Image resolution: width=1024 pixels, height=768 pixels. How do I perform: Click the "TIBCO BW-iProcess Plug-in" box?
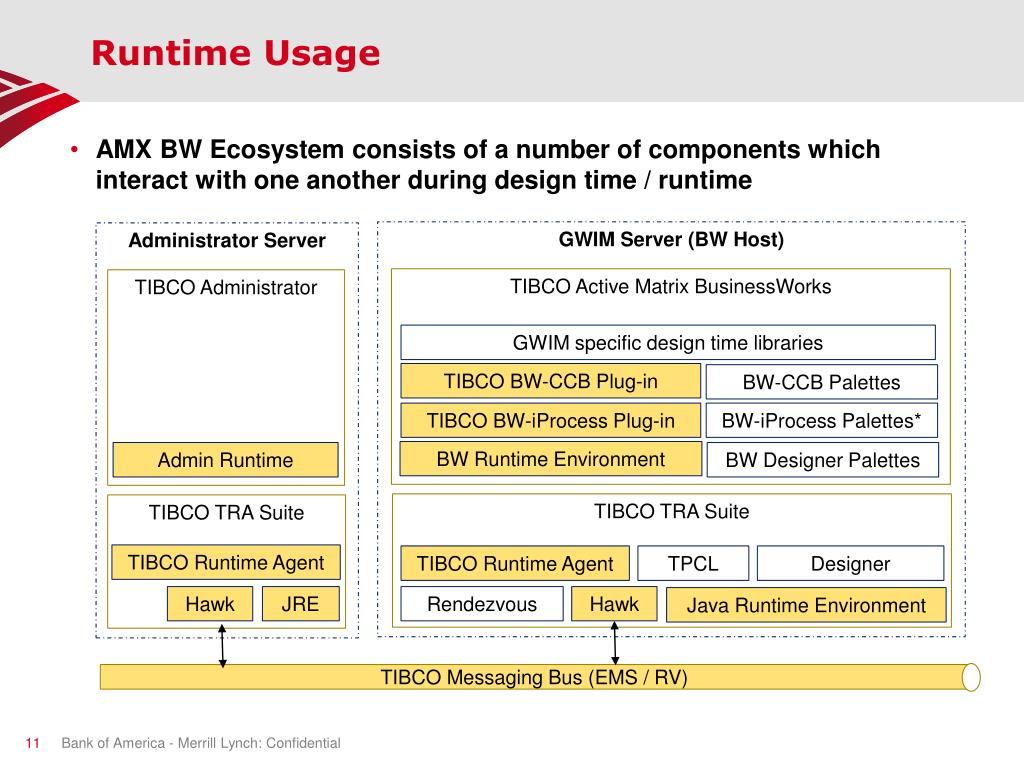tap(551, 421)
